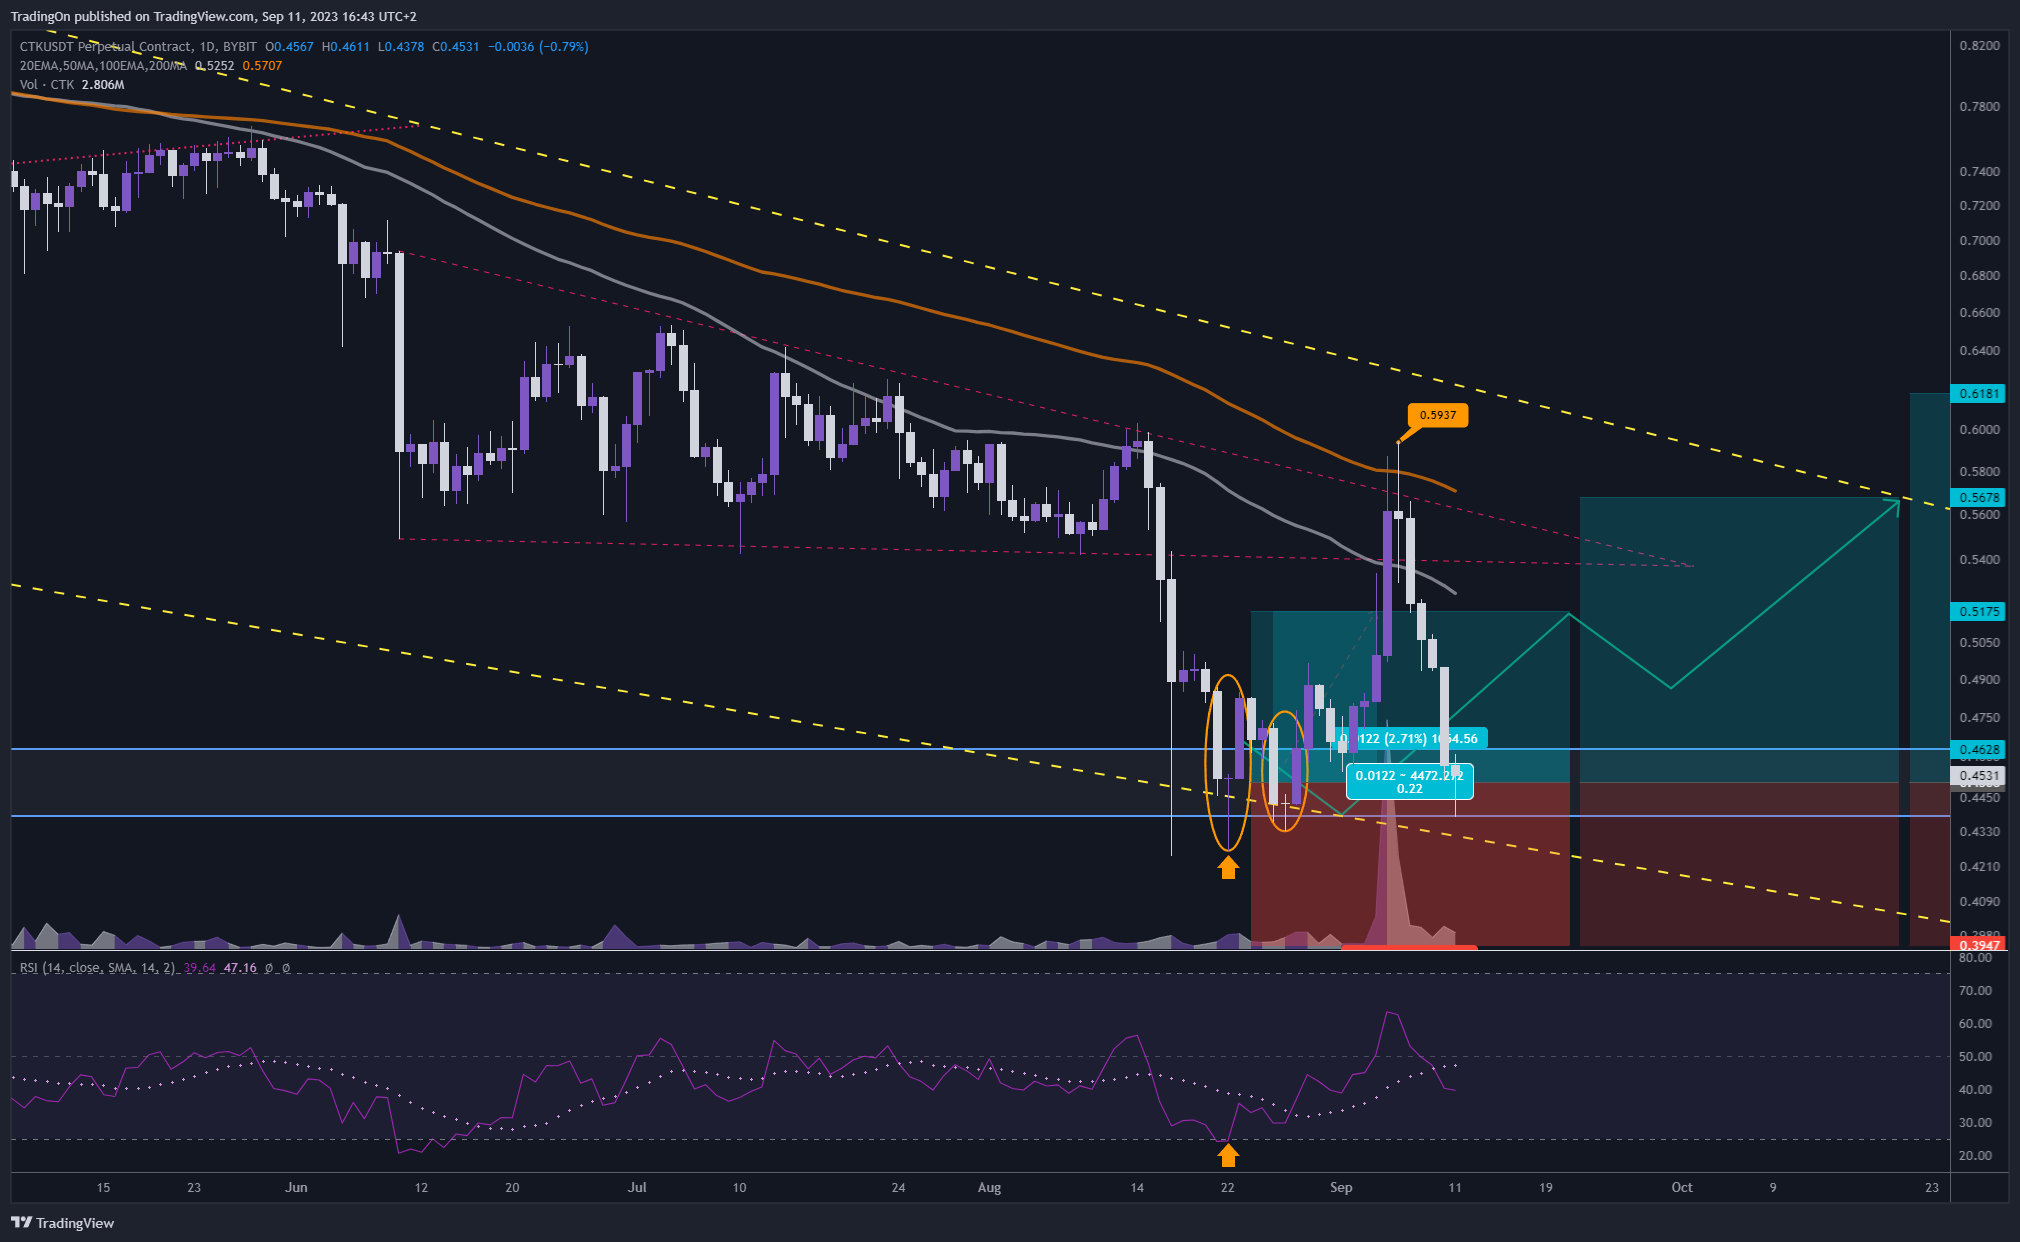Click the 0.4210 price scale tick
Viewport: 2020px width, 1242px height.
click(x=1979, y=867)
